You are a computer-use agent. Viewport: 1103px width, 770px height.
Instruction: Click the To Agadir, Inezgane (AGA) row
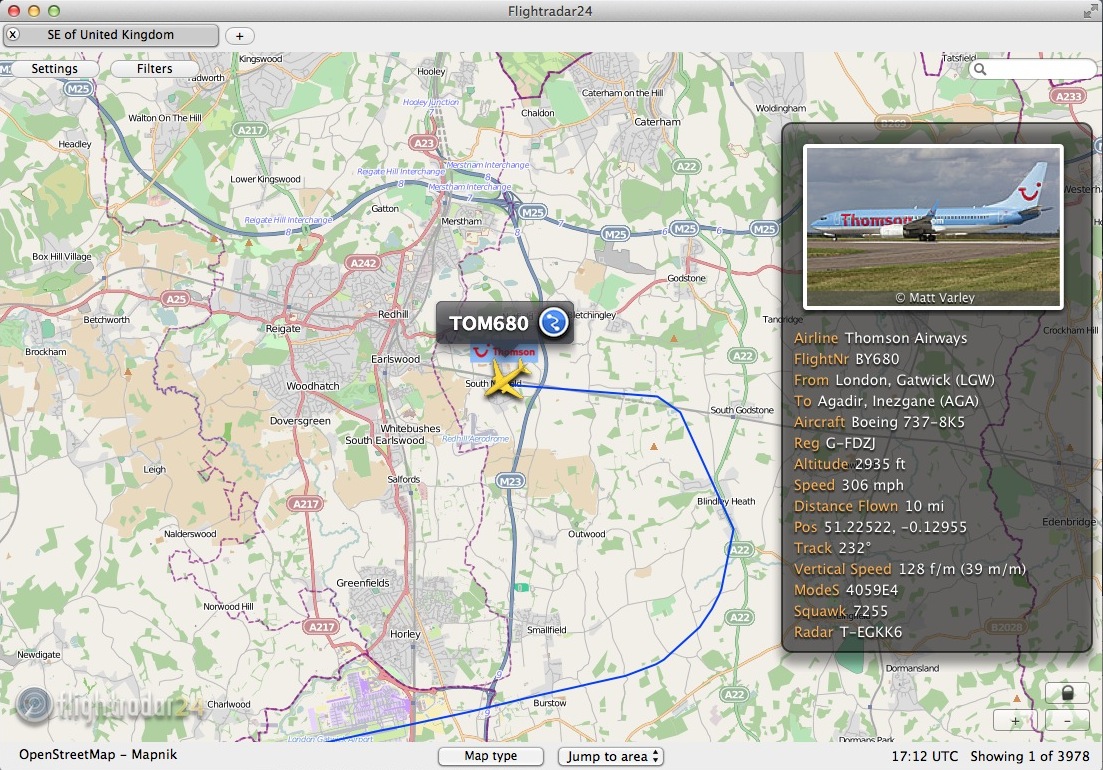pos(886,402)
